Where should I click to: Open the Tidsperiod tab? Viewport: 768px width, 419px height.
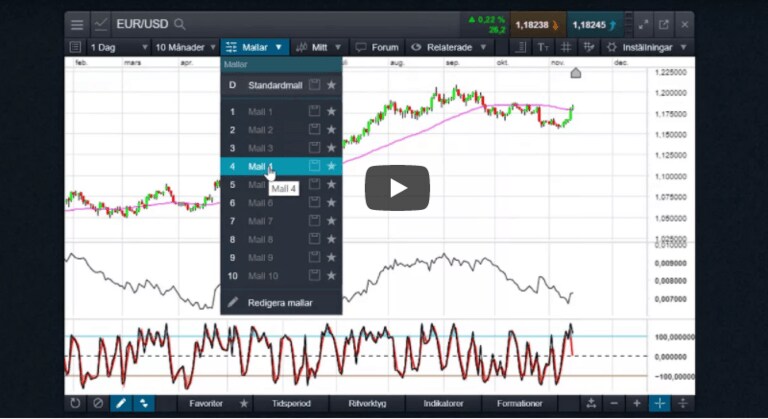coord(291,403)
